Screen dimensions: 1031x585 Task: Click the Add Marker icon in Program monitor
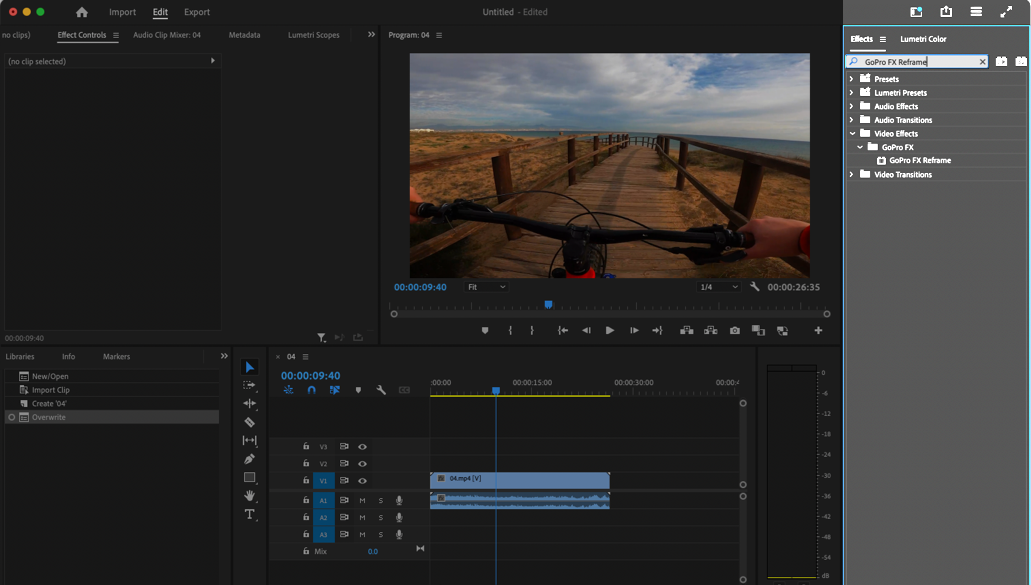[x=485, y=330]
